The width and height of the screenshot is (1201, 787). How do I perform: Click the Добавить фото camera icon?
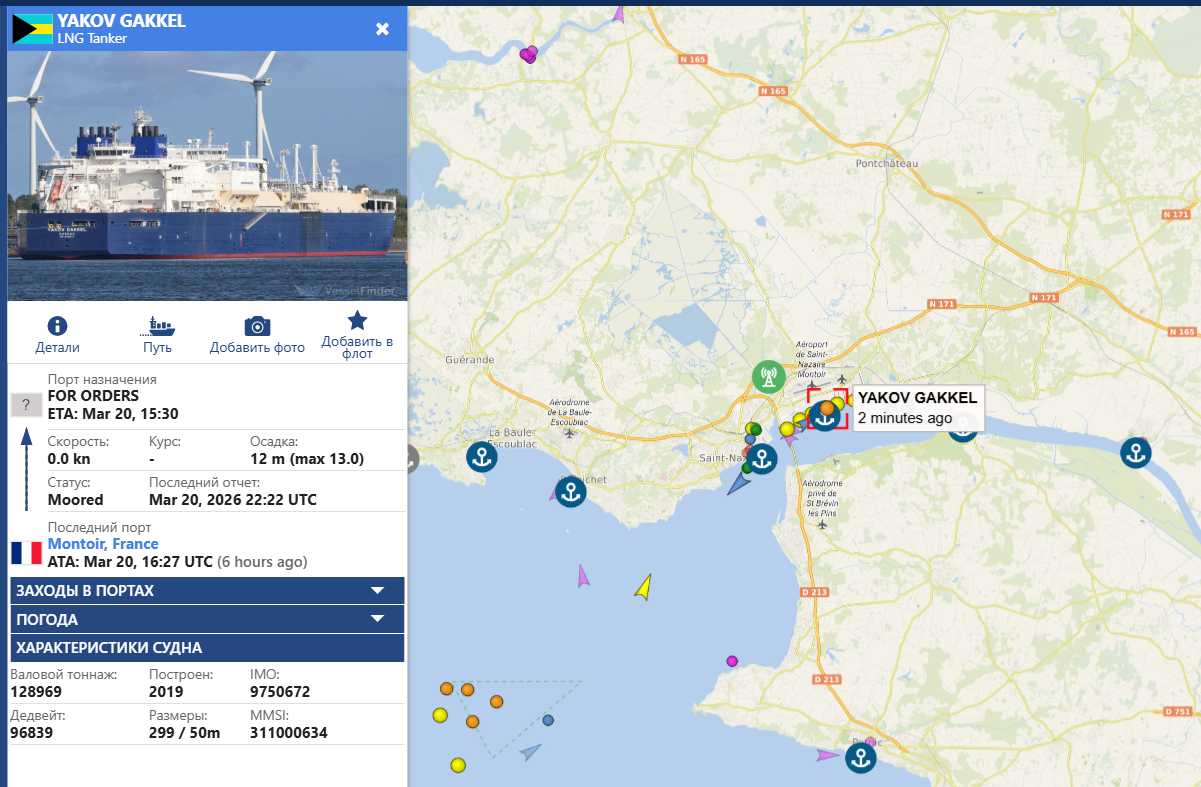coord(257,326)
